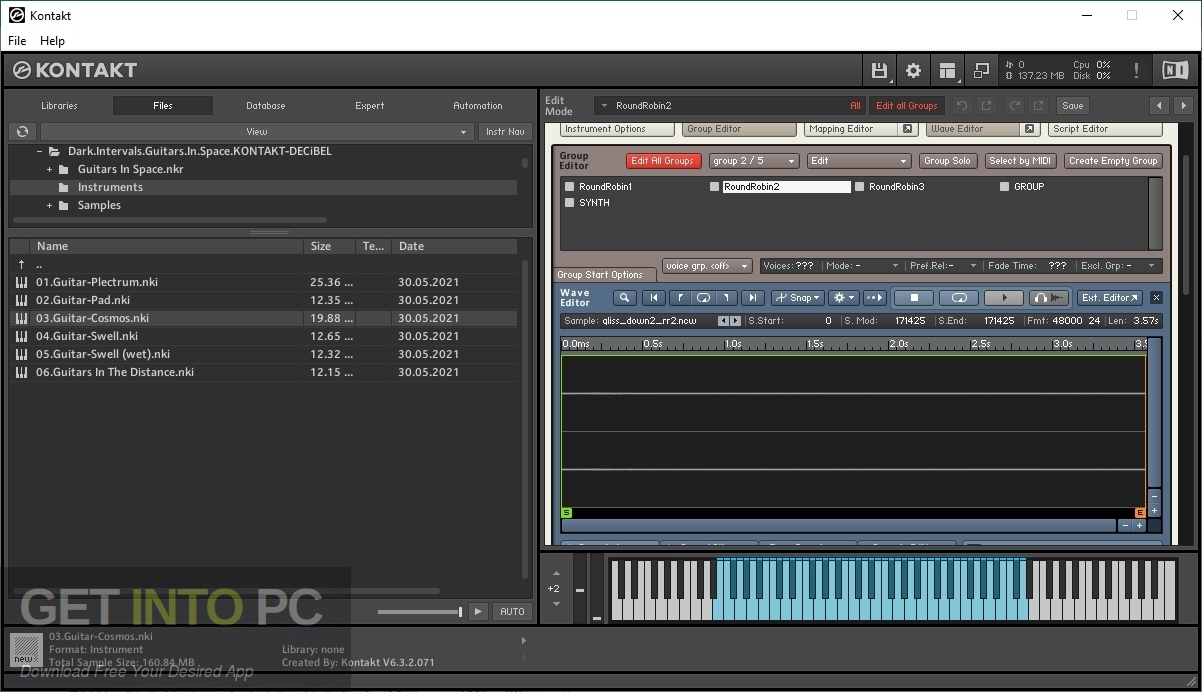
Task: Select next sample arrow next to sample name
Action: pyautogui.click(x=736, y=321)
